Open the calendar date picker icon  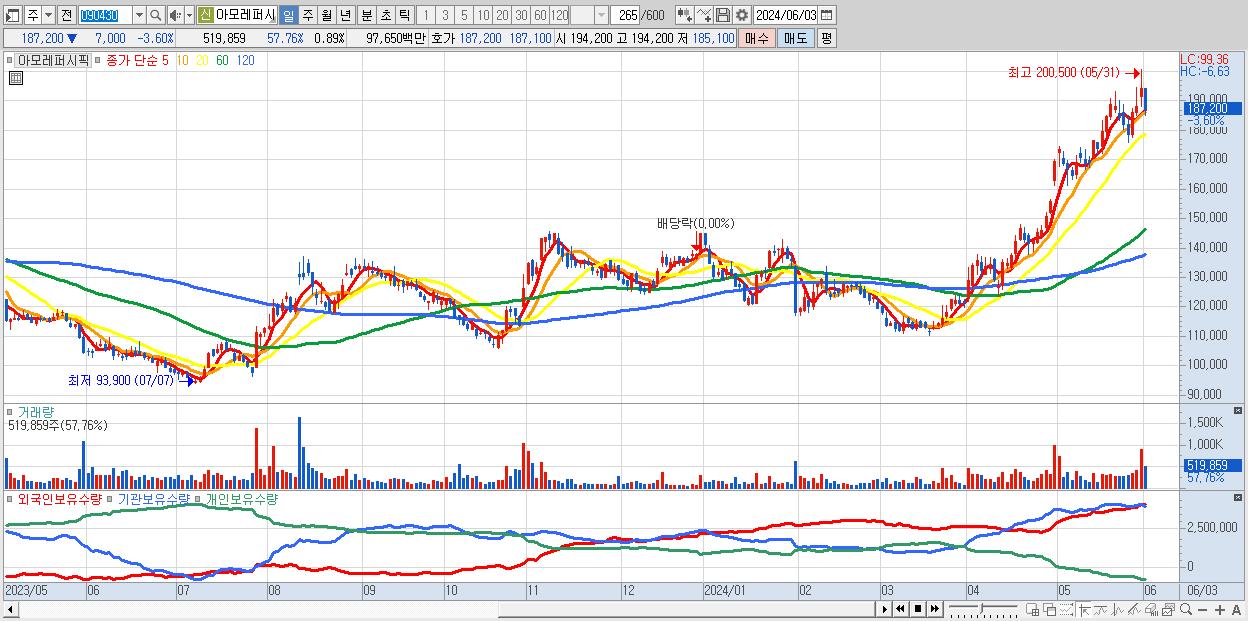827,15
